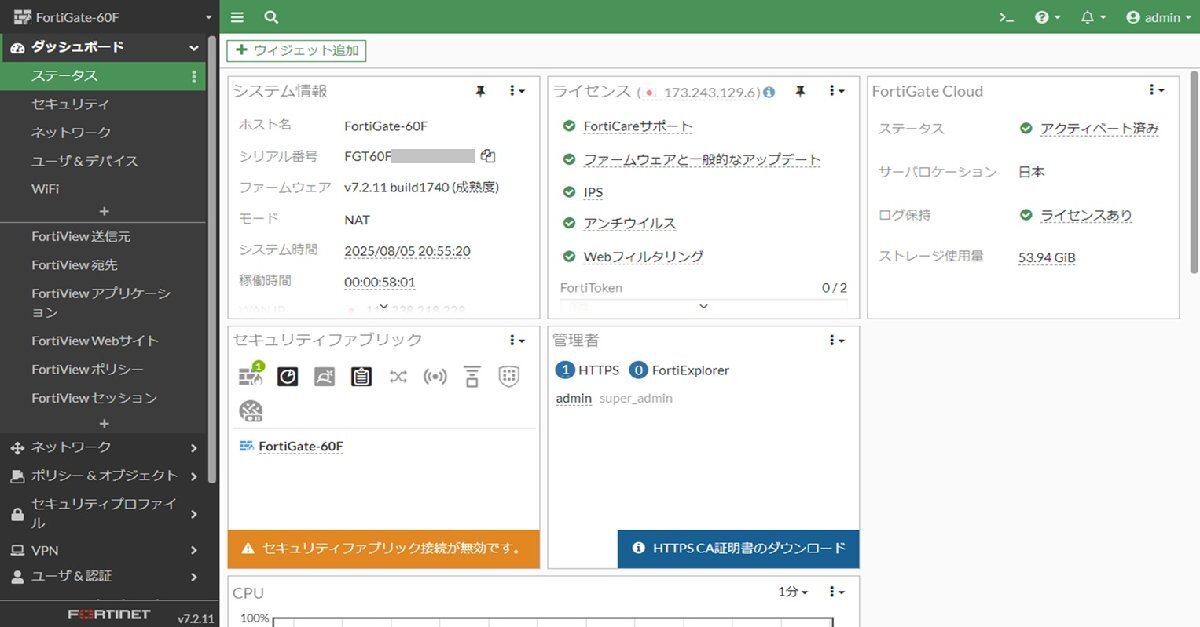Click the third gray fabric connector icon
The height and width of the screenshot is (627, 1200).
click(324, 376)
